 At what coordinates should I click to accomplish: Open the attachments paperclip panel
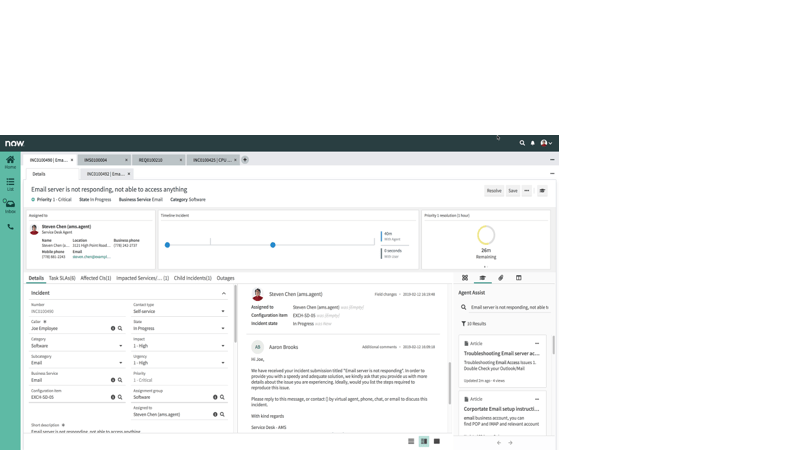point(501,278)
